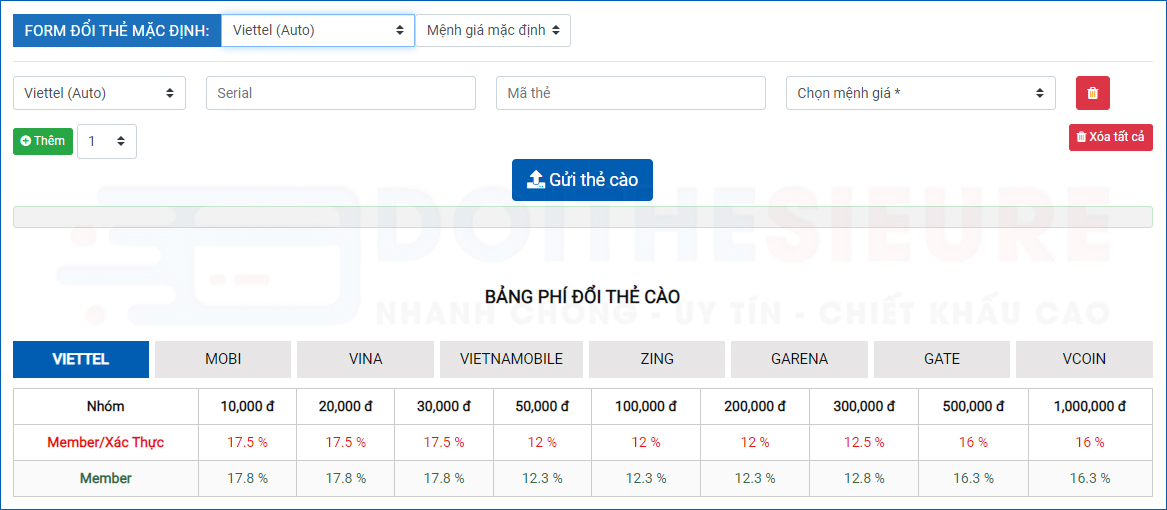1167x510 pixels.
Task: Show the ZING fee table tab
Action: [657, 359]
